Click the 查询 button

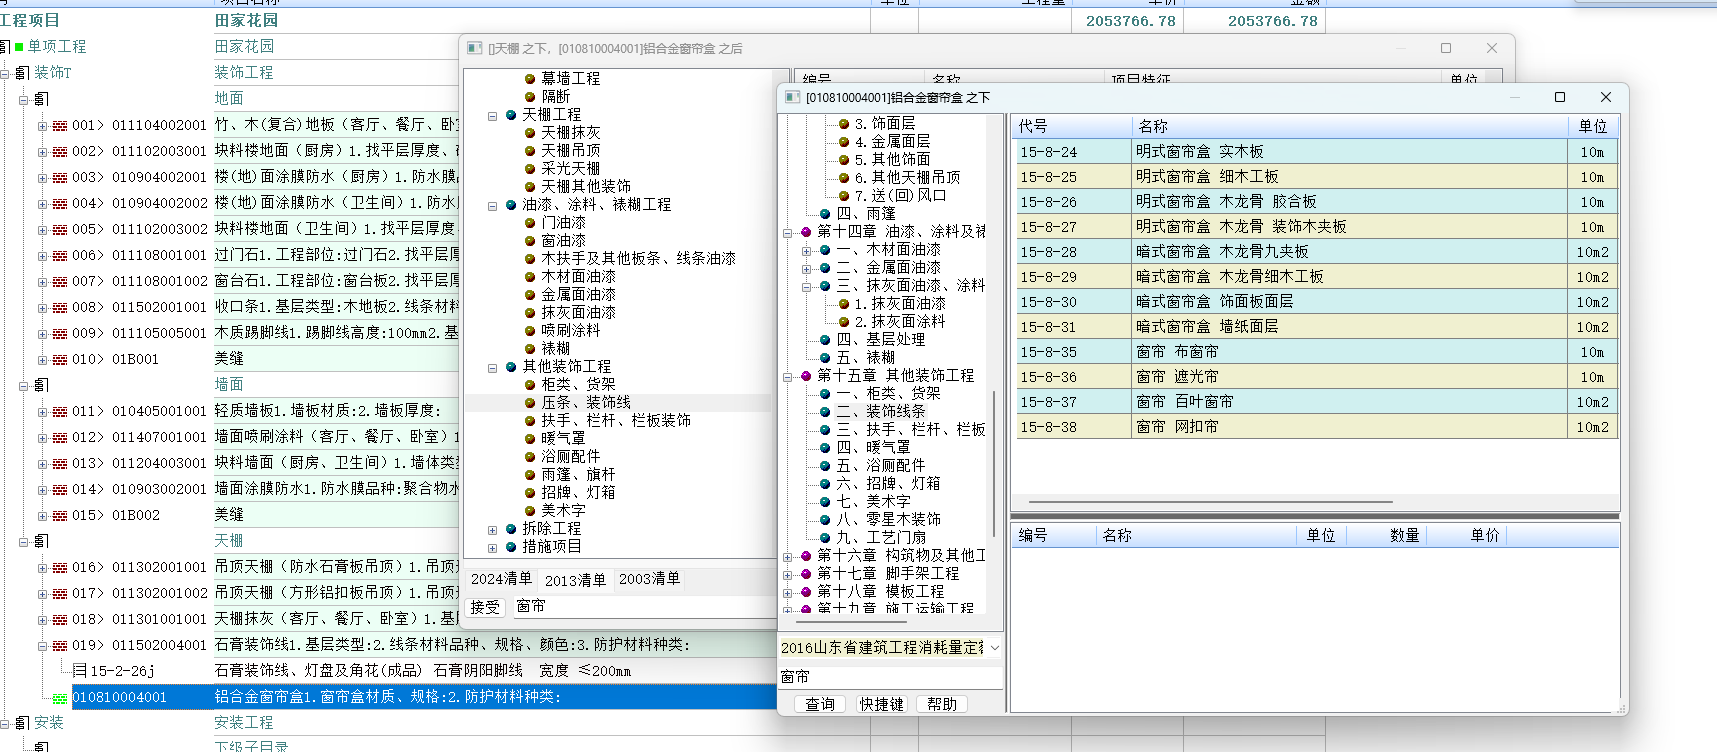point(820,704)
